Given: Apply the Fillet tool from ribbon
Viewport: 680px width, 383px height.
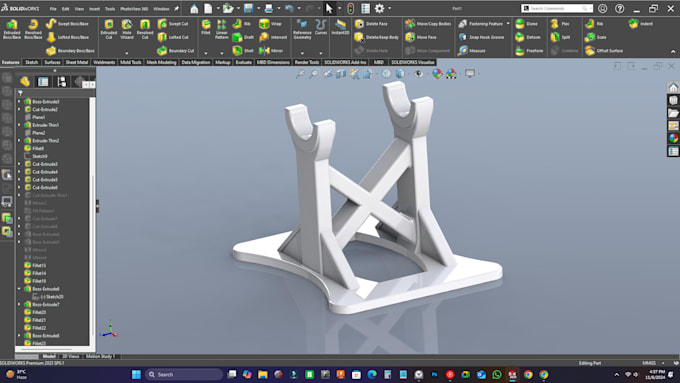Looking at the screenshot, I should pos(206,27).
